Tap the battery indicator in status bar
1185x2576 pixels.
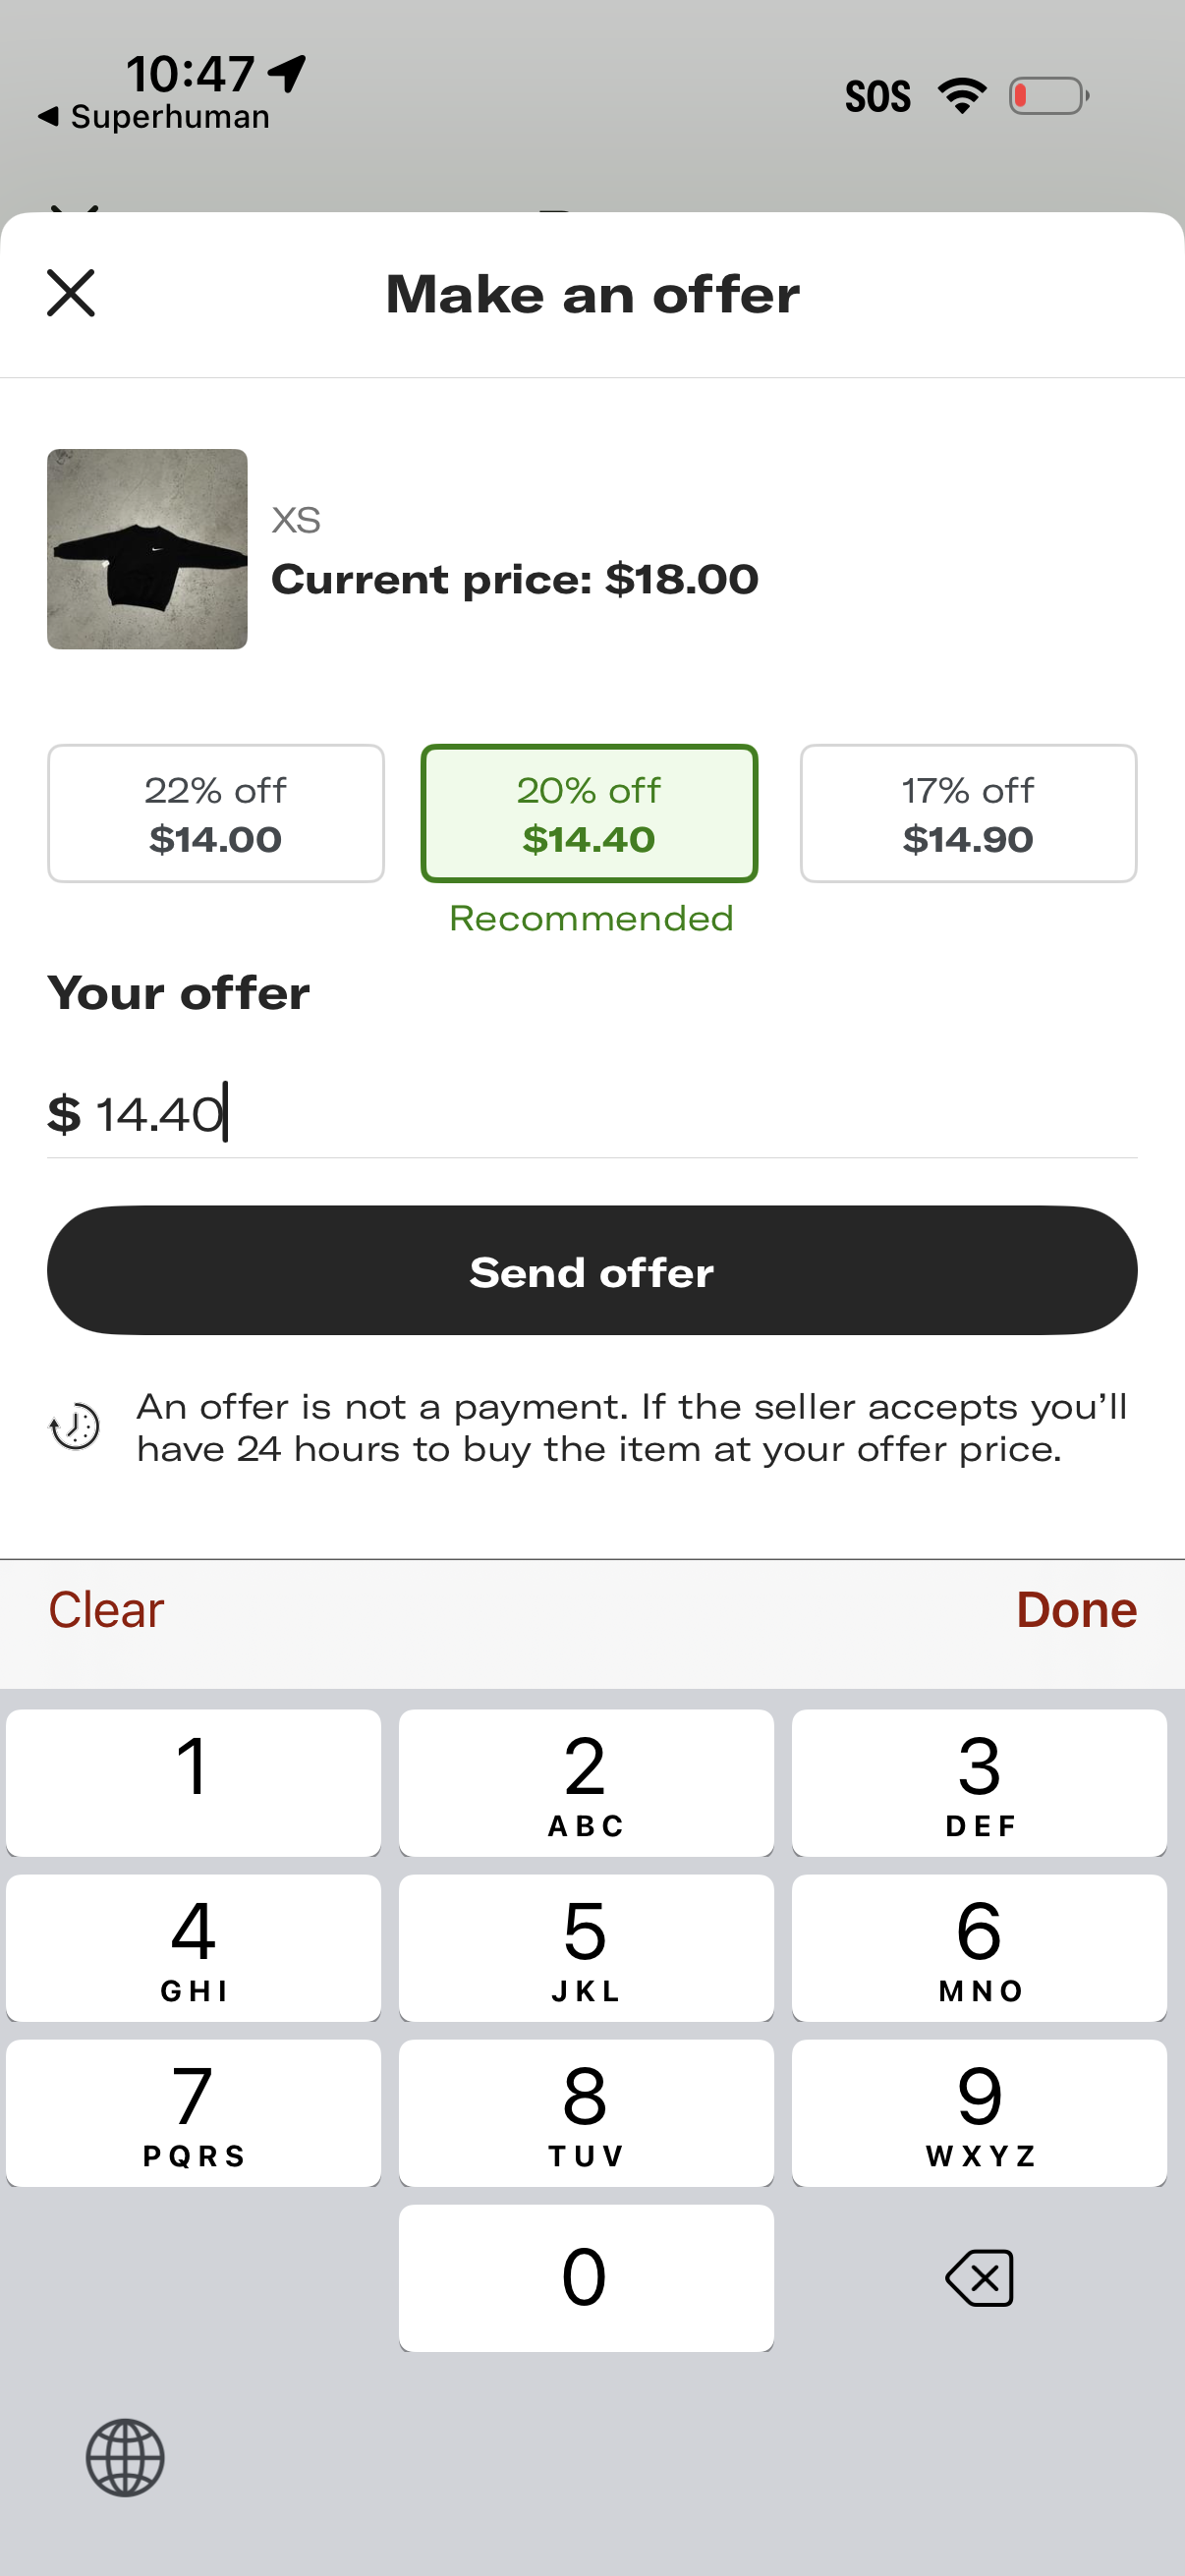pyautogui.click(x=1047, y=96)
